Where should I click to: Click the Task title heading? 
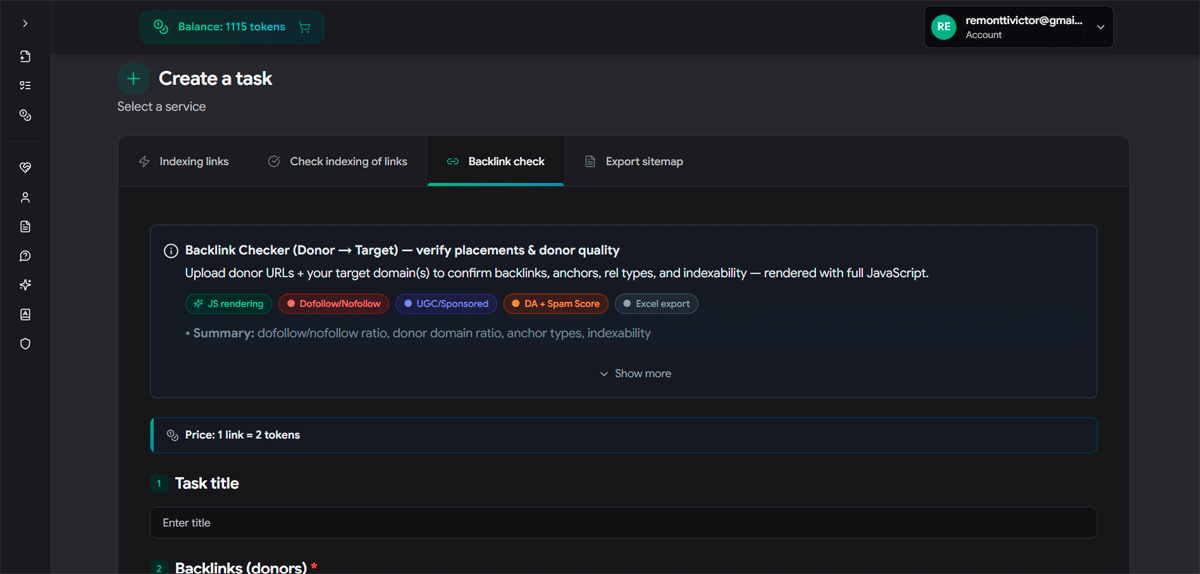(x=207, y=483)
